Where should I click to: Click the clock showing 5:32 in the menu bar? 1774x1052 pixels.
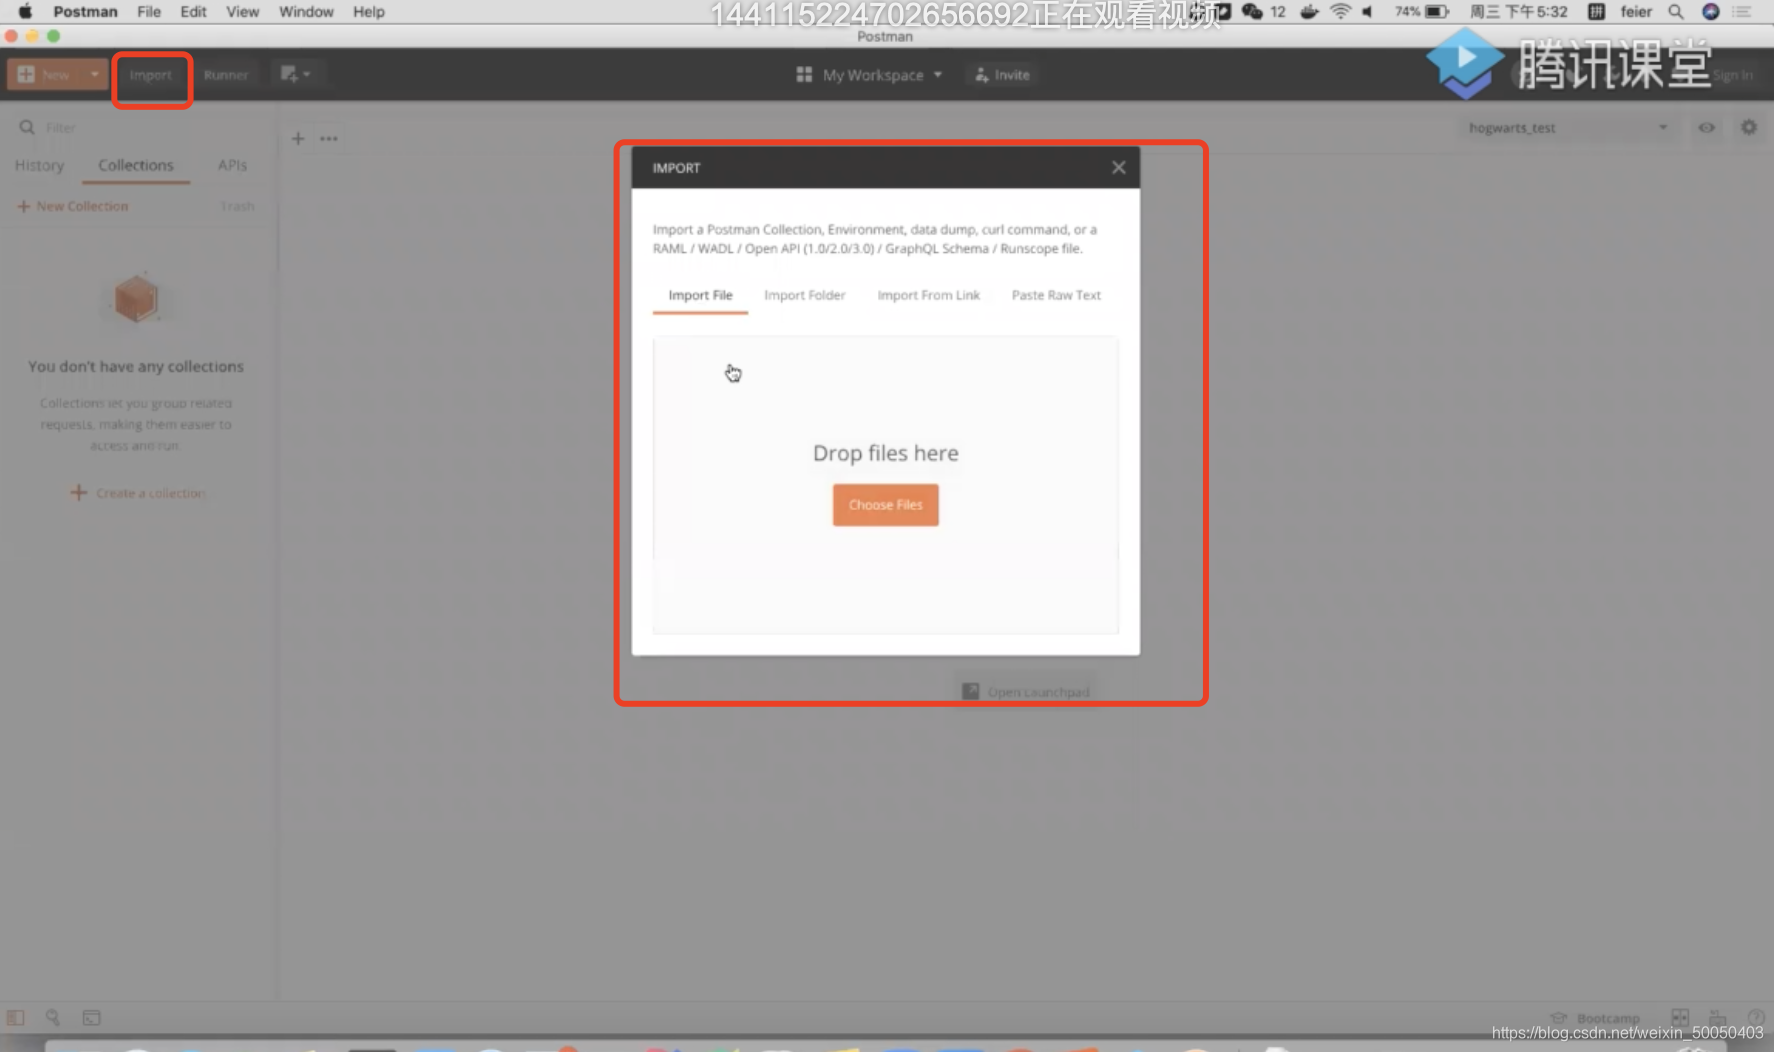tap(1519, 12)
